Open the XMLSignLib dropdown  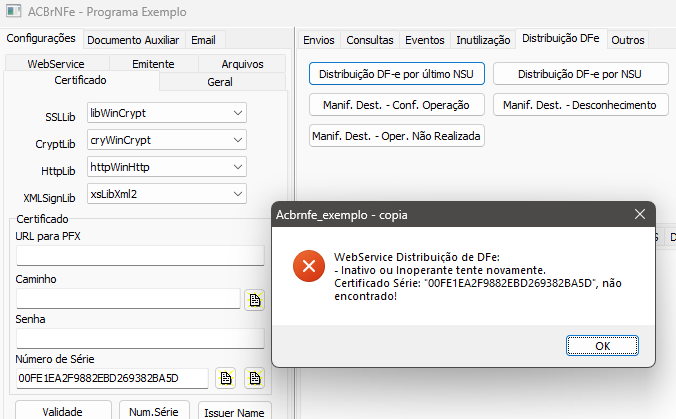[238, 194]
